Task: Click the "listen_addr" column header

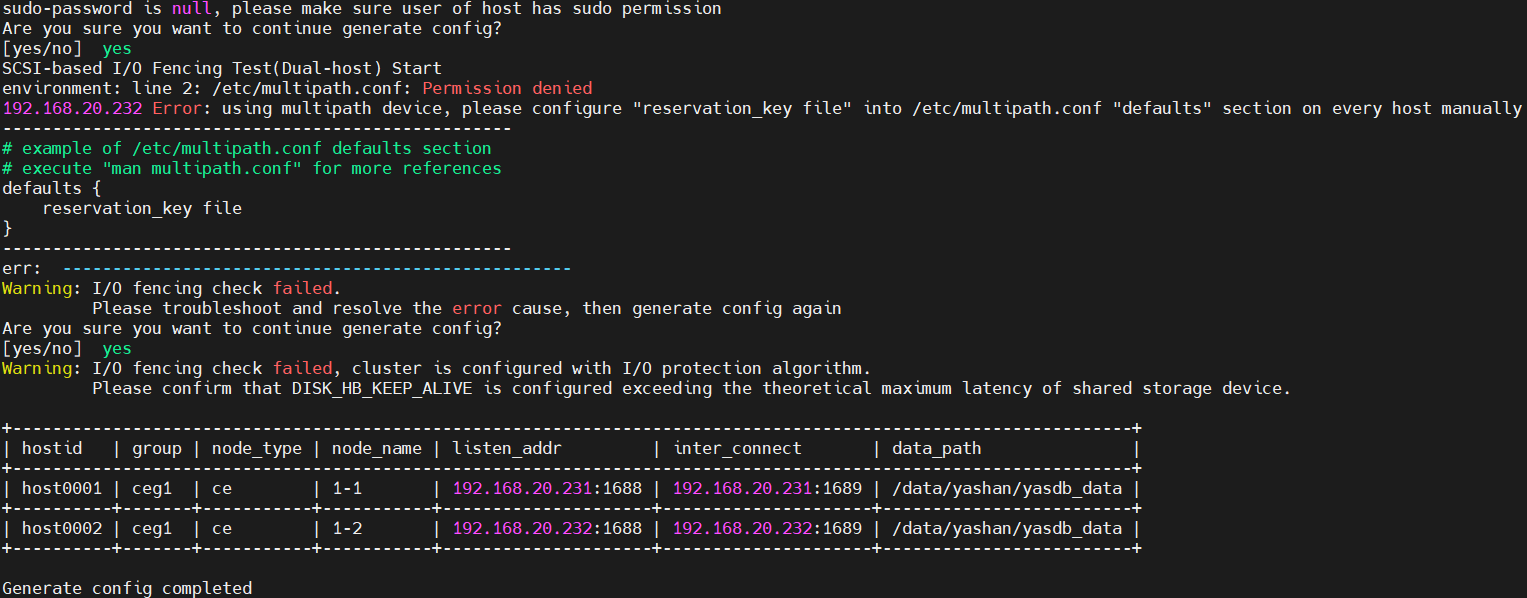Action: click(507, 448)
